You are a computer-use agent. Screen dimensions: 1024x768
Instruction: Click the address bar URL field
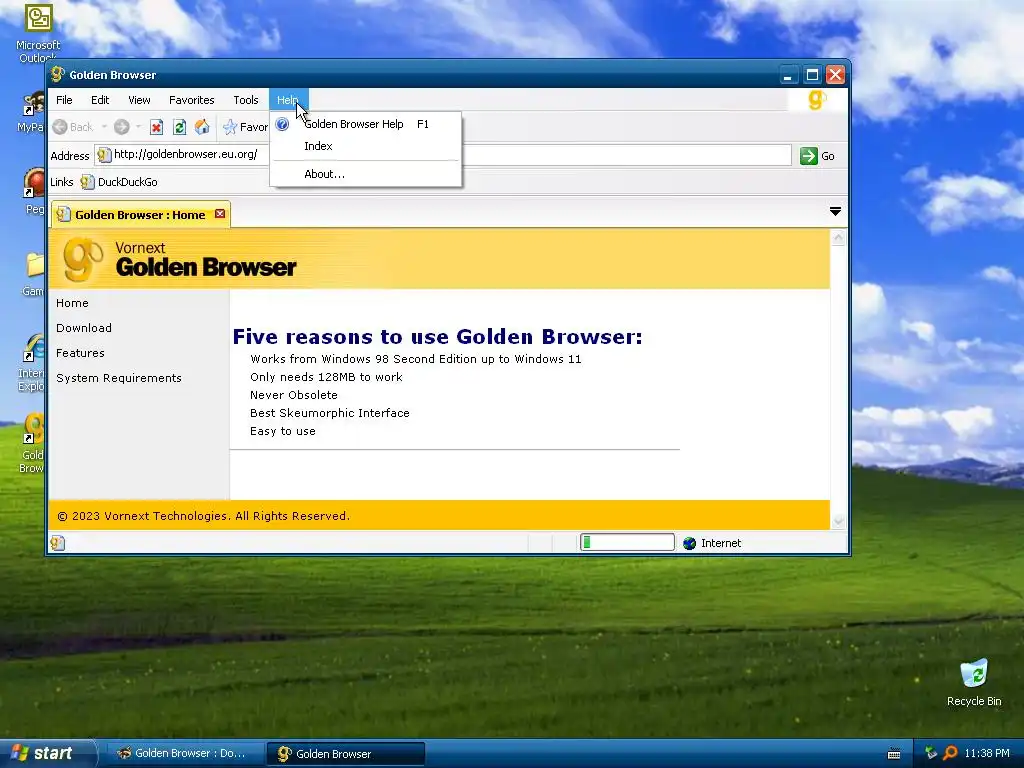[x=443, y=155]
